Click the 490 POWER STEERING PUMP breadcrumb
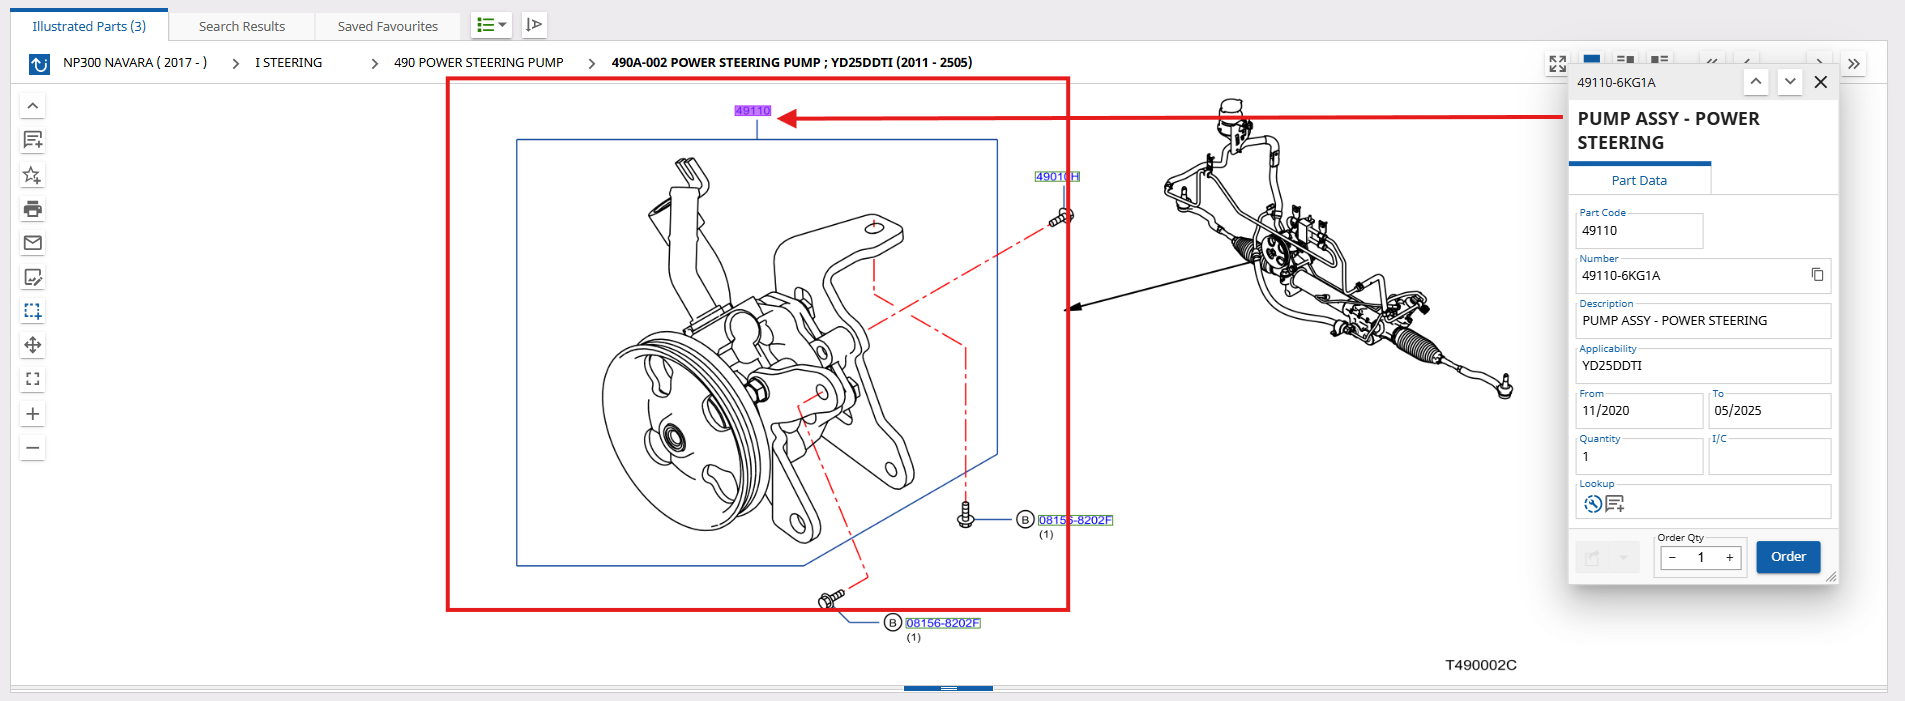This screenshot has height=701, width=1905. 478,63
